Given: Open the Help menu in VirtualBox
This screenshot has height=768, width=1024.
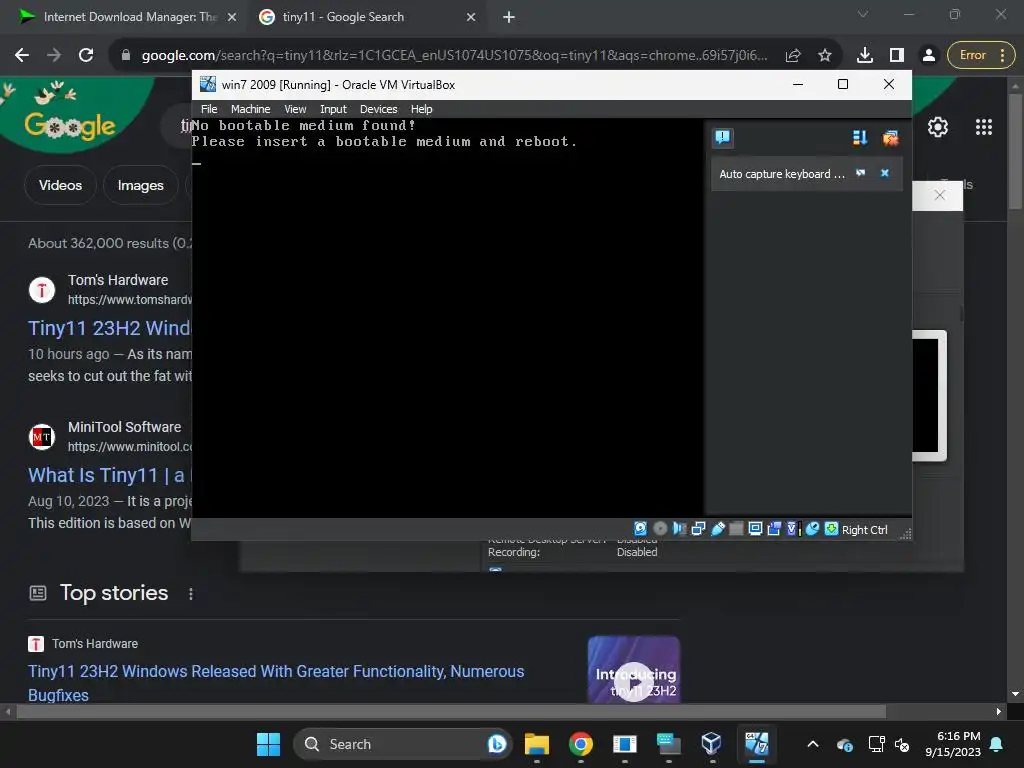Looking at the screenshot, I should point(421,109).
